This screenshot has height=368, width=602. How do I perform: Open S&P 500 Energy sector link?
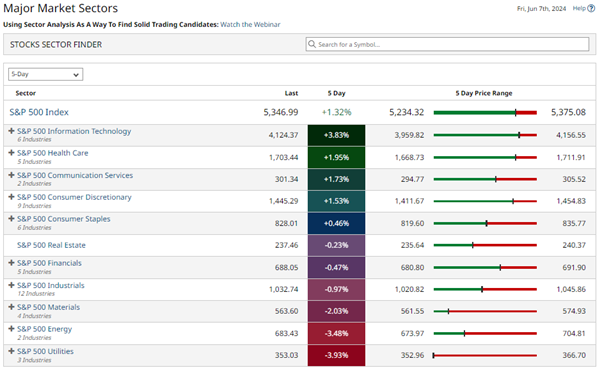(x=45, y=329)
